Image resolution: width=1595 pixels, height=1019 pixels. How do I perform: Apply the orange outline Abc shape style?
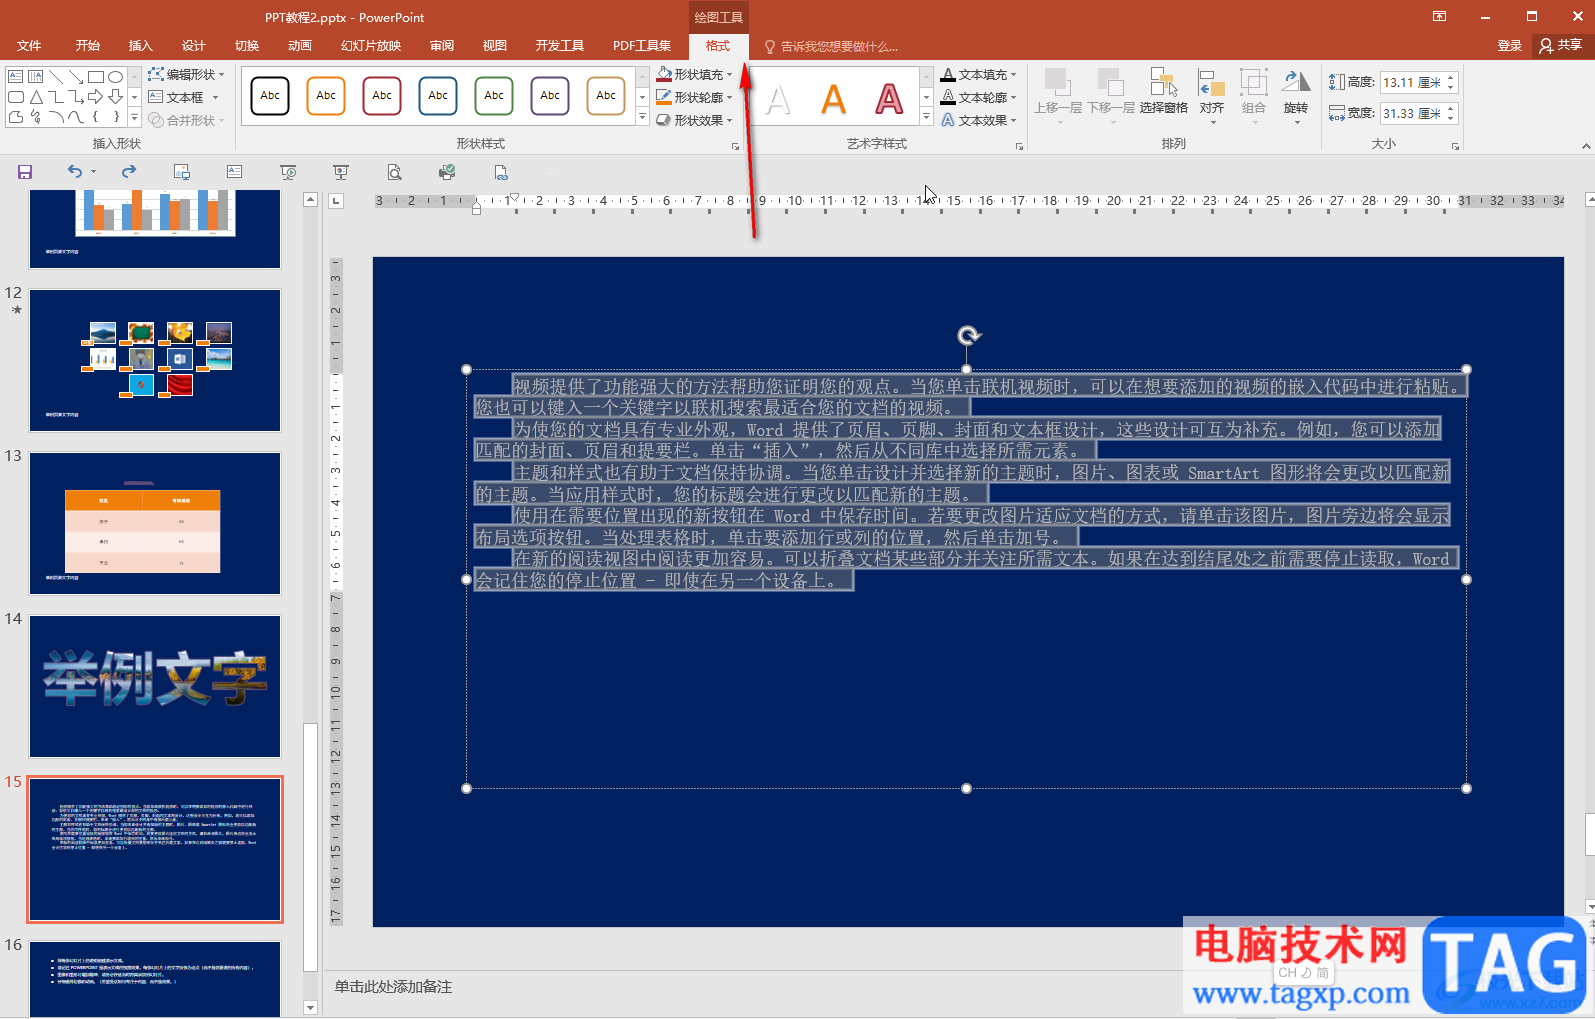coord(326,96)
